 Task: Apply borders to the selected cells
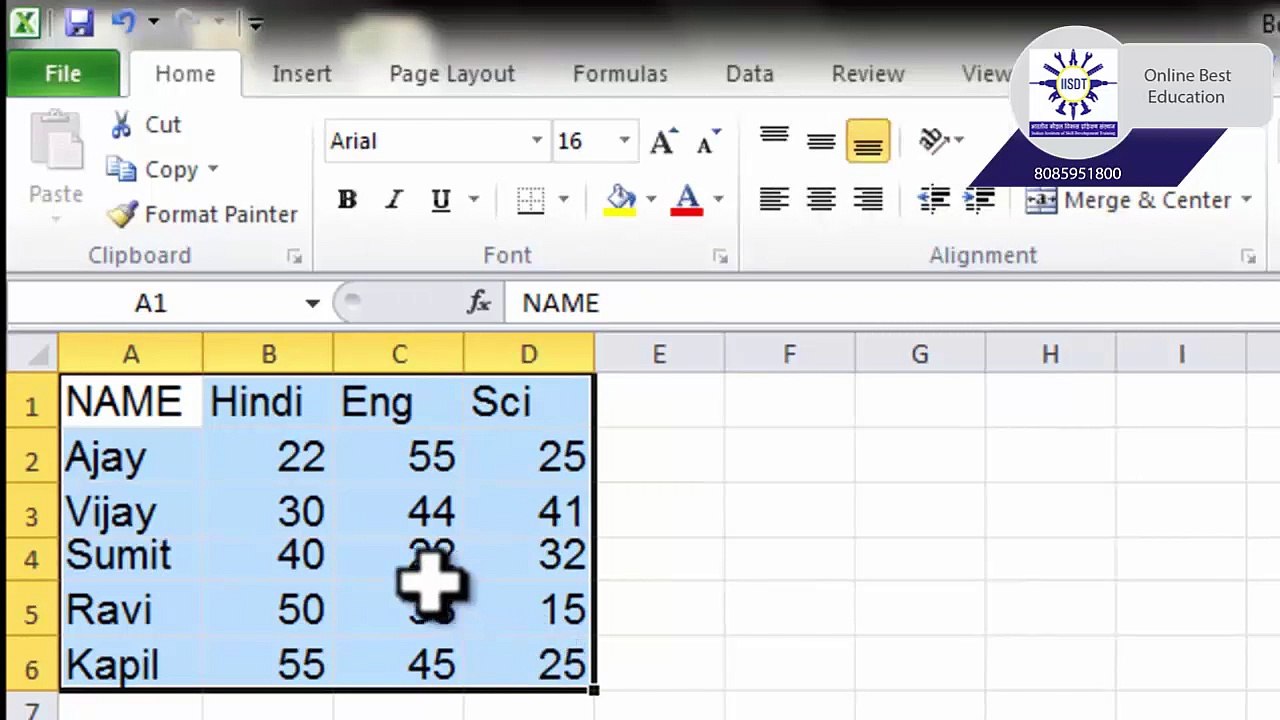[530, 200]
